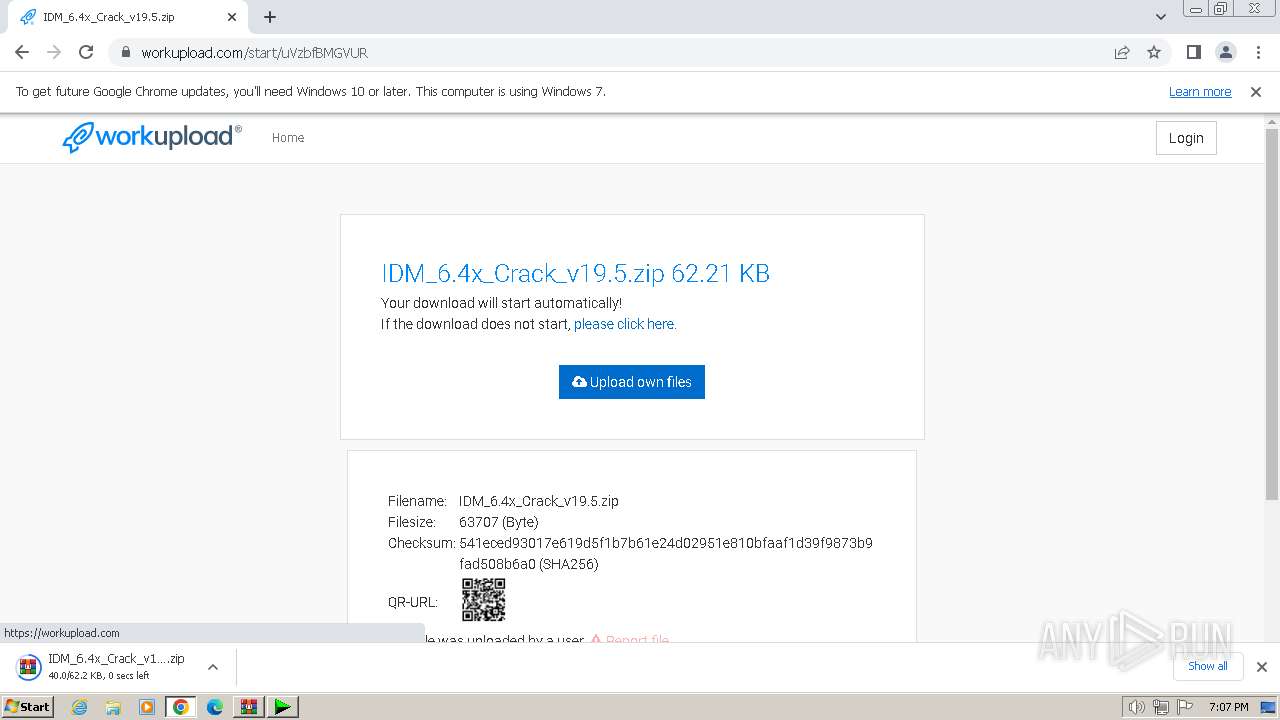Switch to Chrome in taskbar
This screenshot has height=720, width=1280.
181,707
